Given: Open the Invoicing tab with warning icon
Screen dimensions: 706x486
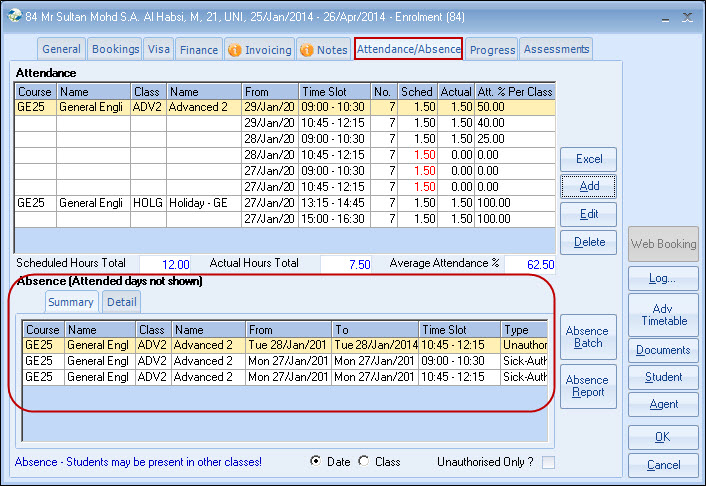Looking at the screenshot, I should [x=259, y=49].
